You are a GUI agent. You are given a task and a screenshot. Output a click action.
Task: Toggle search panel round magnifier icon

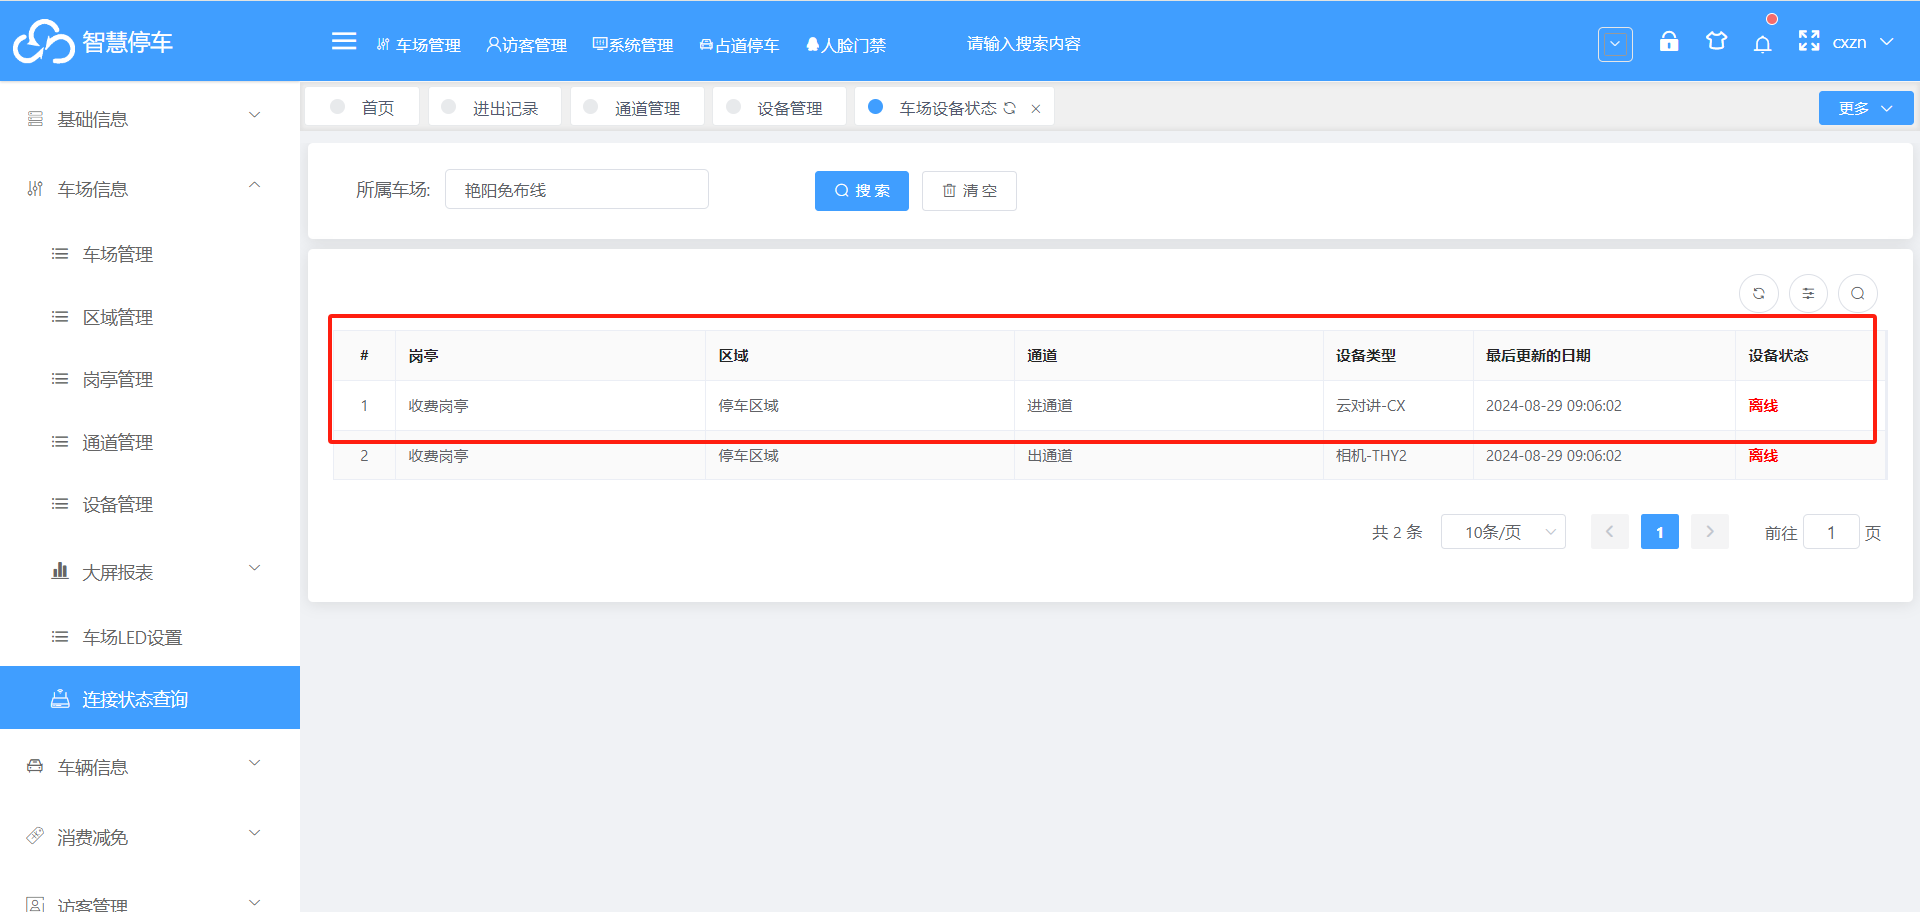coord(1857,294)
